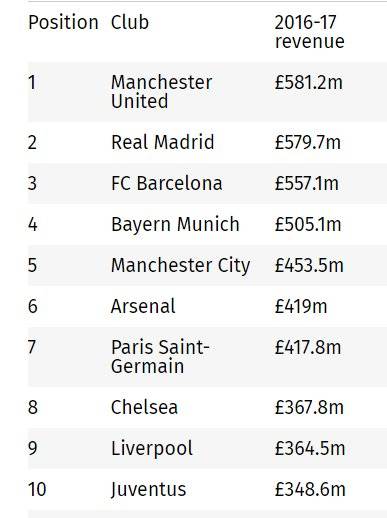
Task: Click the £453.5m revenue cell
Action: 309,265
